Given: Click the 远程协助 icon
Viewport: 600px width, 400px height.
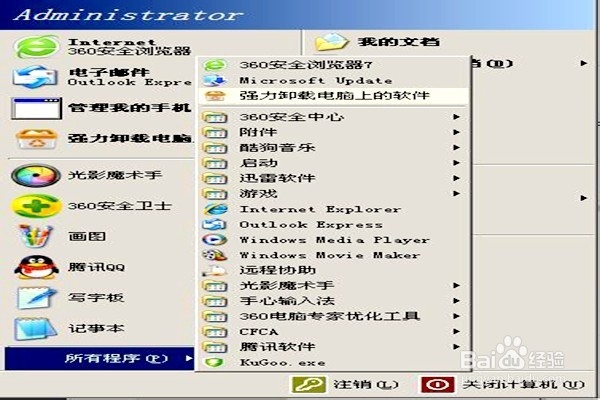Looking at the screenshot, I should click(215, 271).
